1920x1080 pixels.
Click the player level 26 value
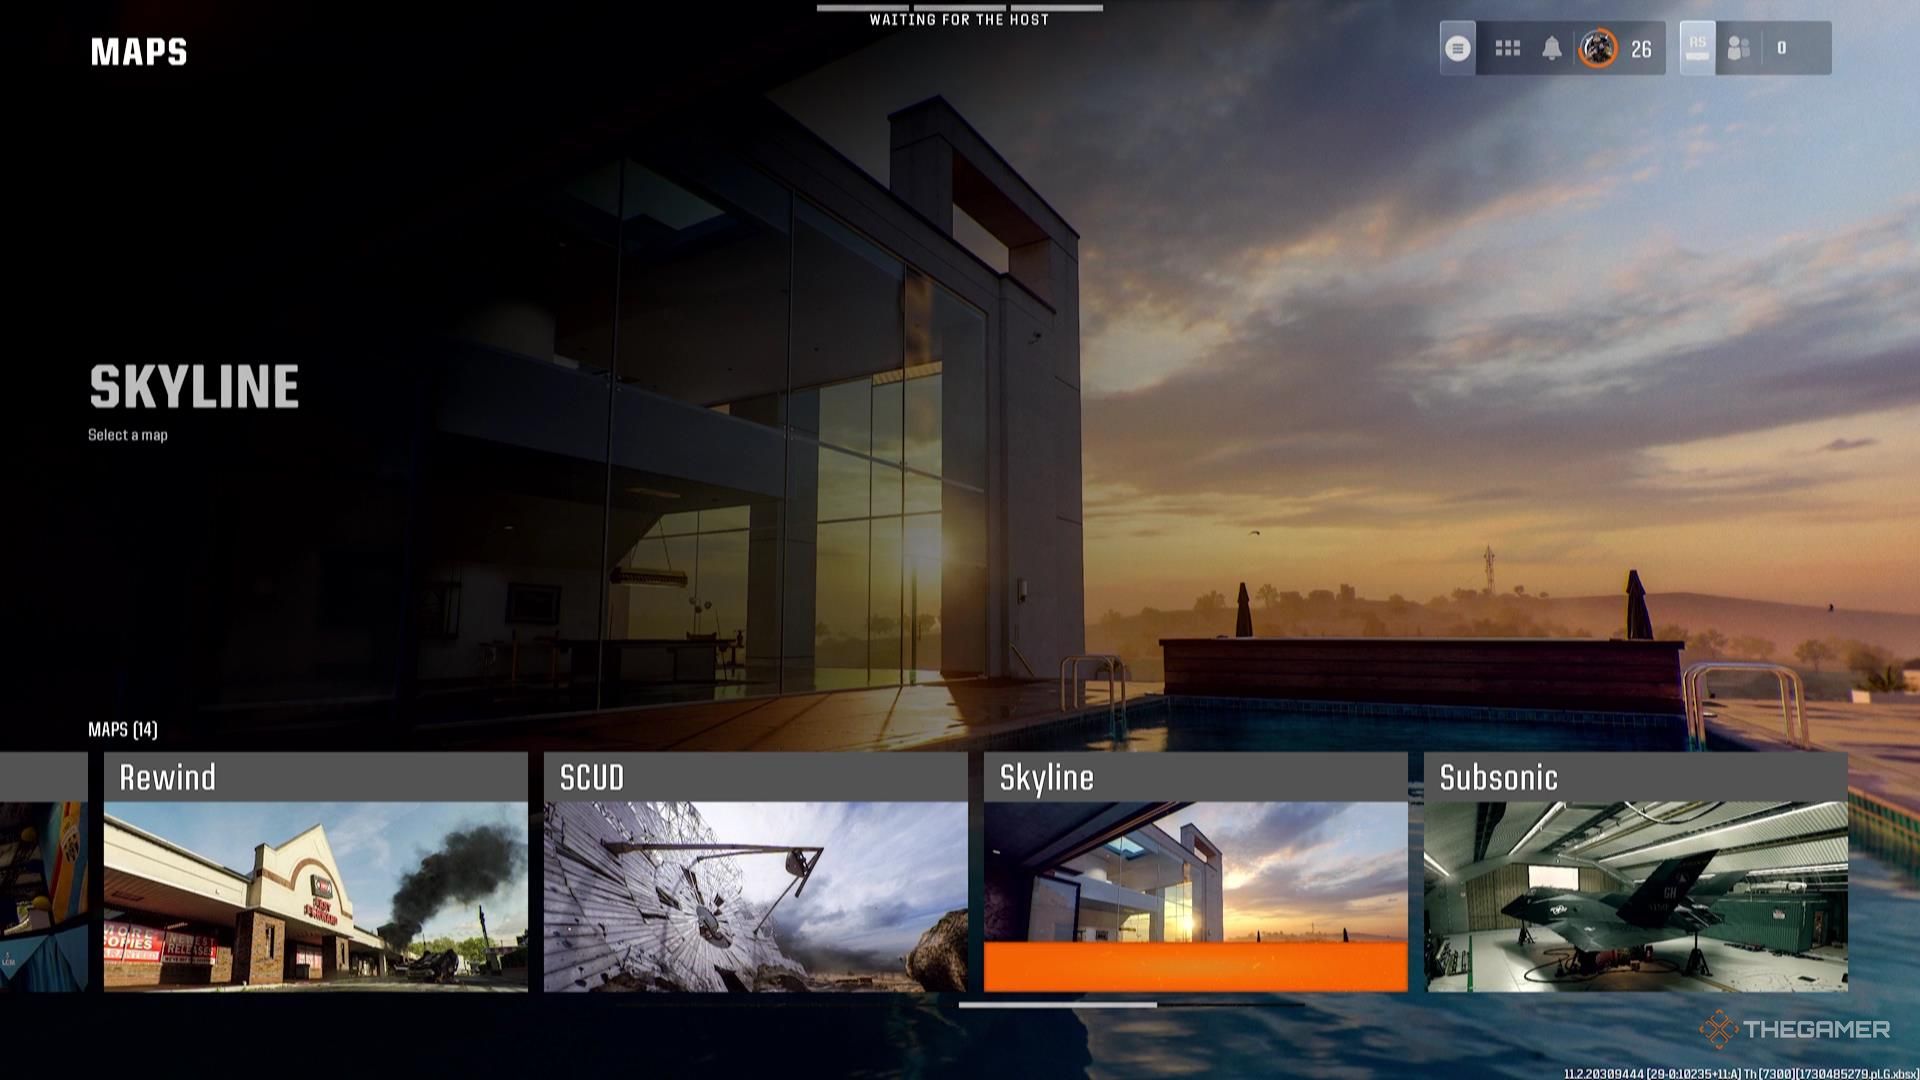1641,49
